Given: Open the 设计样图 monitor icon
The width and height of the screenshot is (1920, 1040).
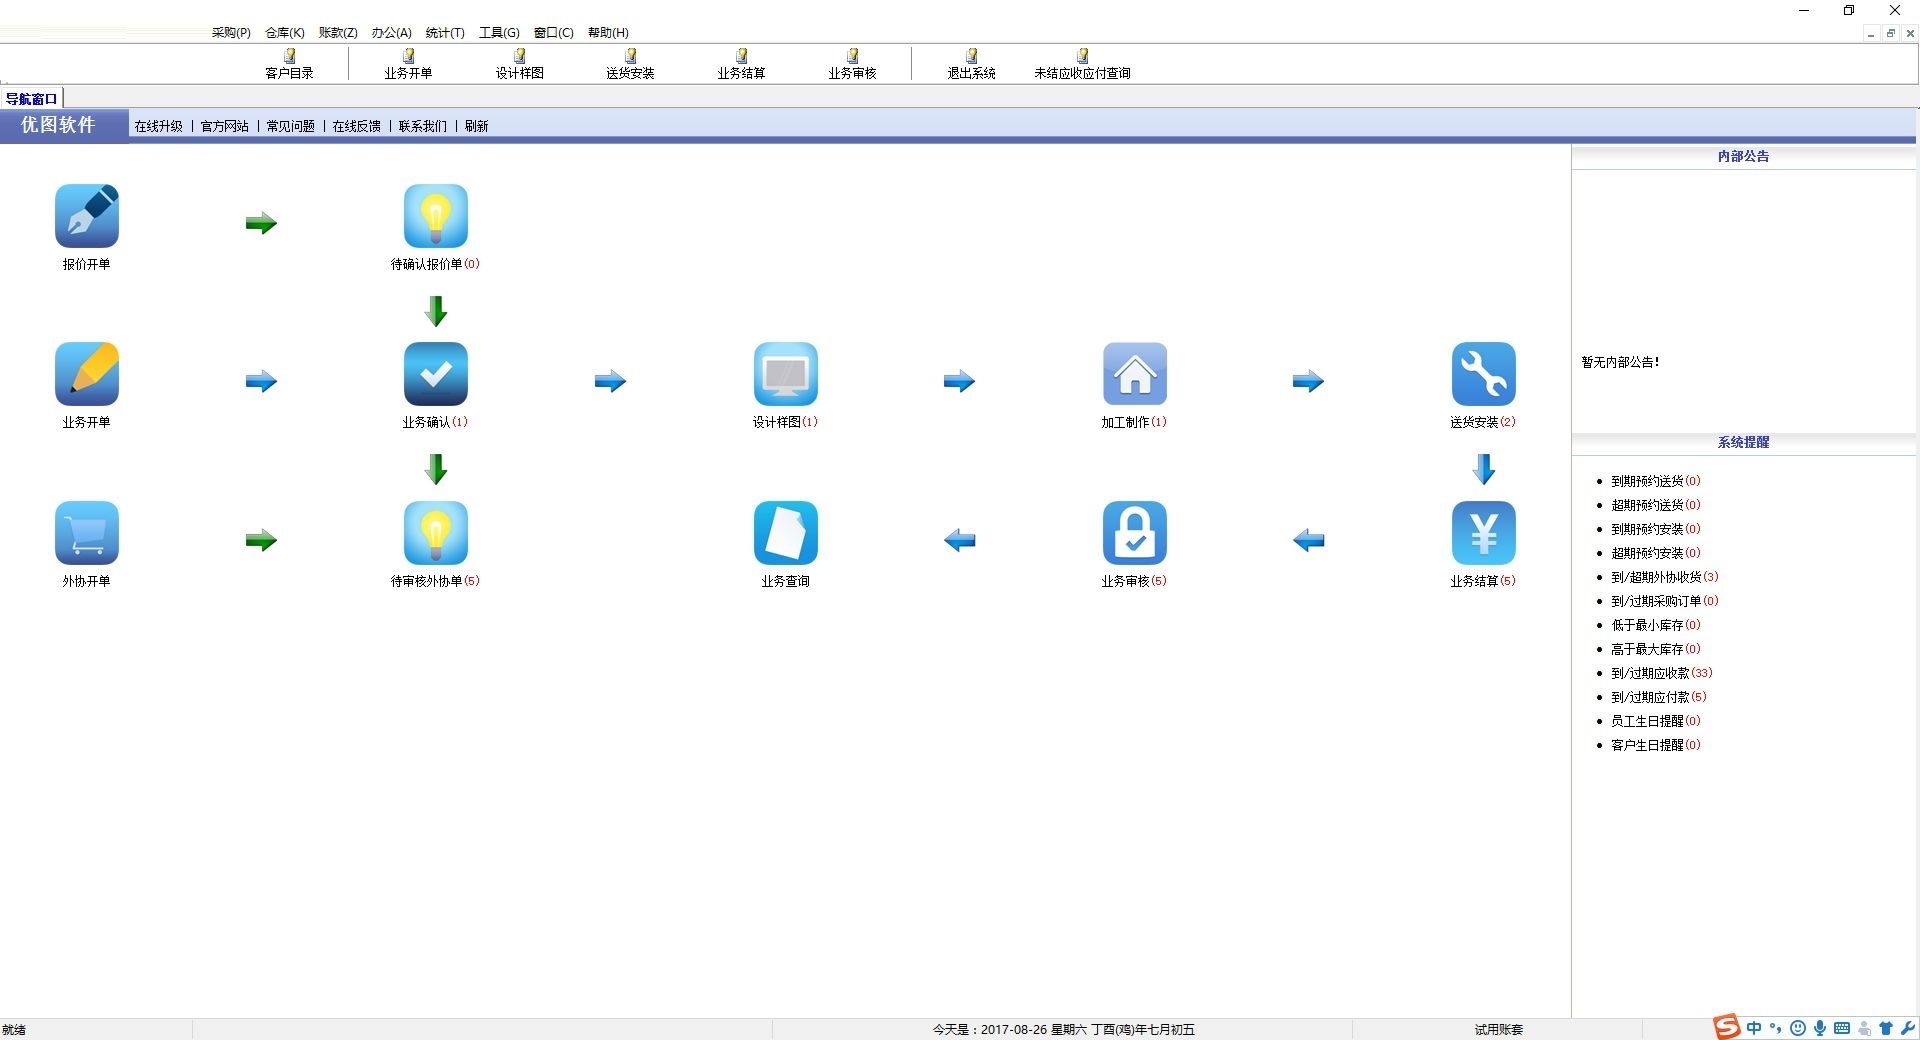Looking at the screenshot, I should click(786, 374).
